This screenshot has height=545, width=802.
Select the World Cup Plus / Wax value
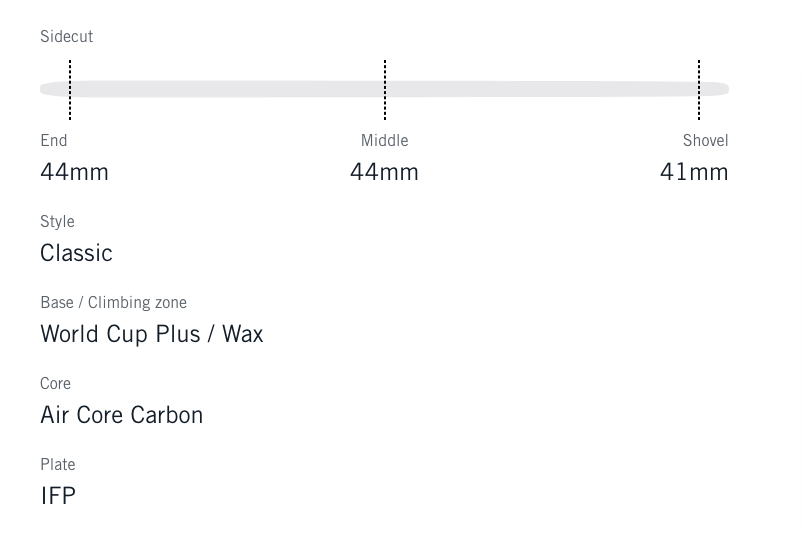(151, 334)
